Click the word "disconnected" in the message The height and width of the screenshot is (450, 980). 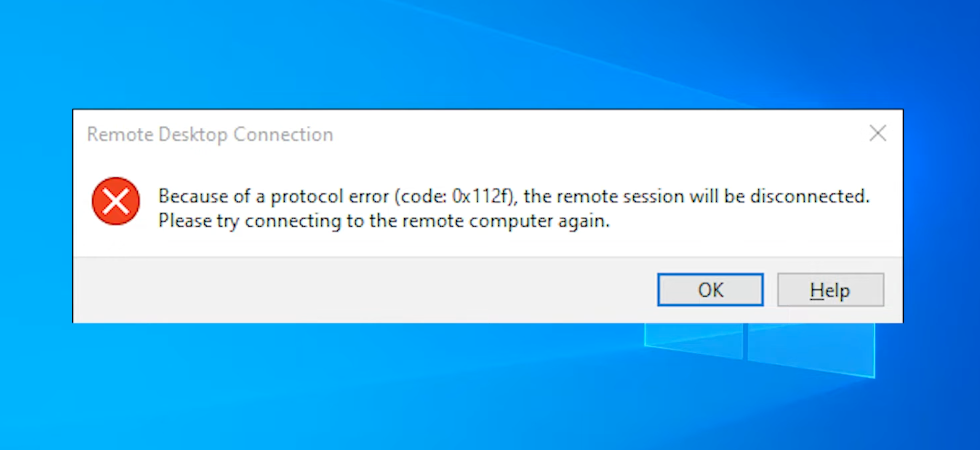(x=809, y=196)
